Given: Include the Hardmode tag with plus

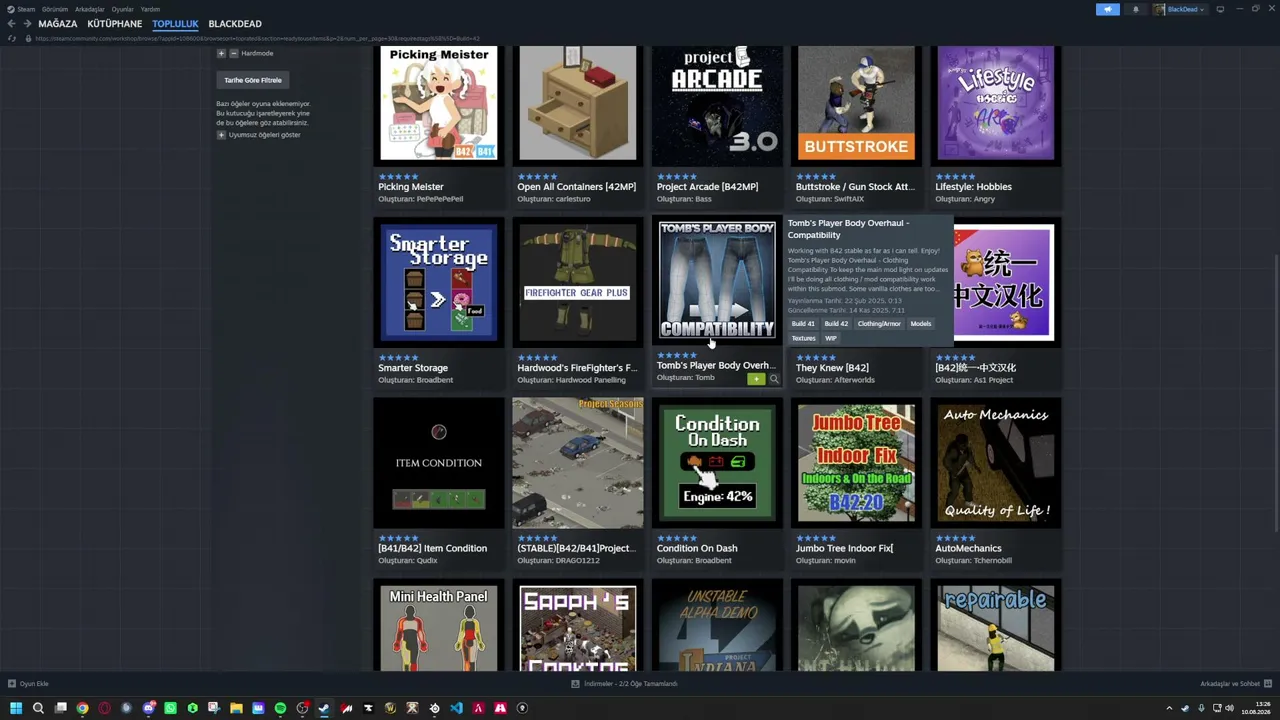Looking at the screenshot, I should 221,53.
